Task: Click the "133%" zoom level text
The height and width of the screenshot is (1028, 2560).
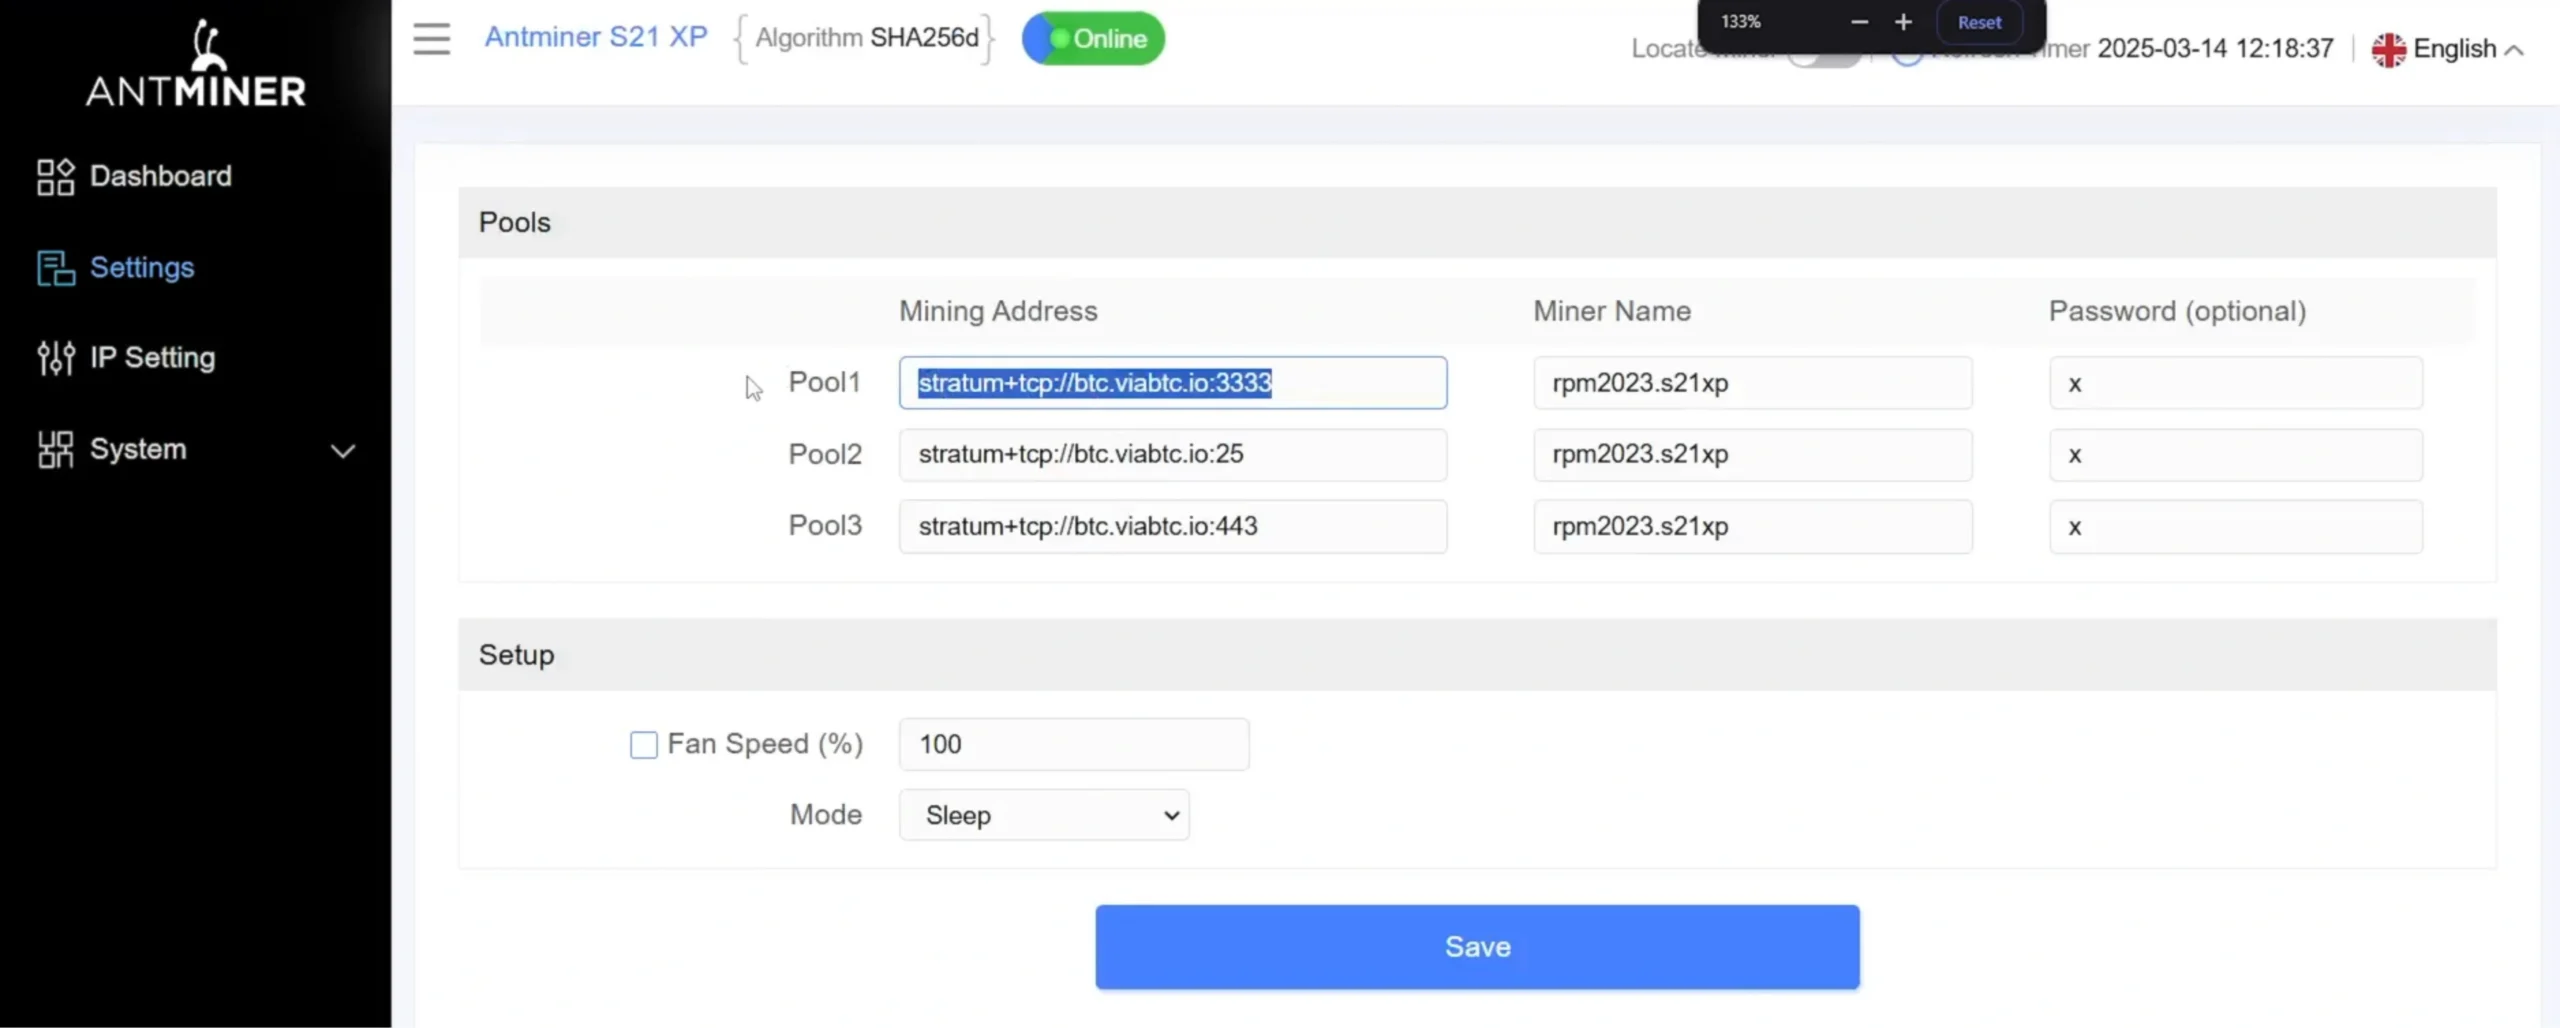Action: pyautogui.click(x=1741, y=22)
